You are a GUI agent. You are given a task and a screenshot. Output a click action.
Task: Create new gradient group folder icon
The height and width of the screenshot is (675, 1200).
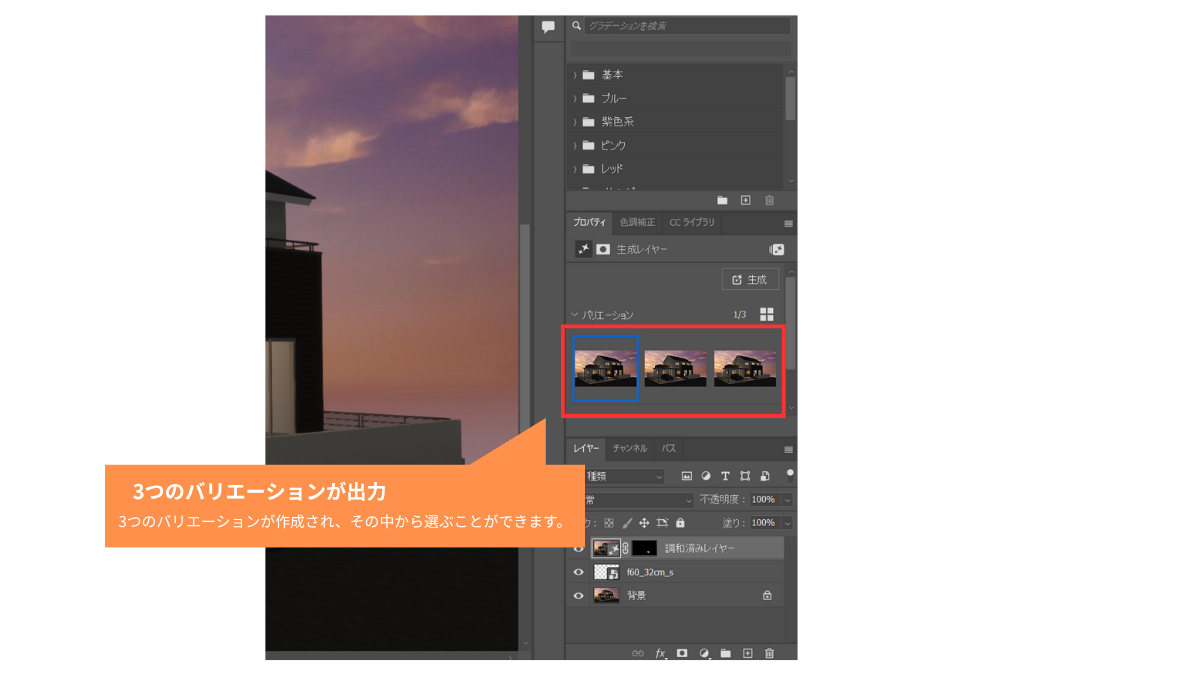coord(722,200)
